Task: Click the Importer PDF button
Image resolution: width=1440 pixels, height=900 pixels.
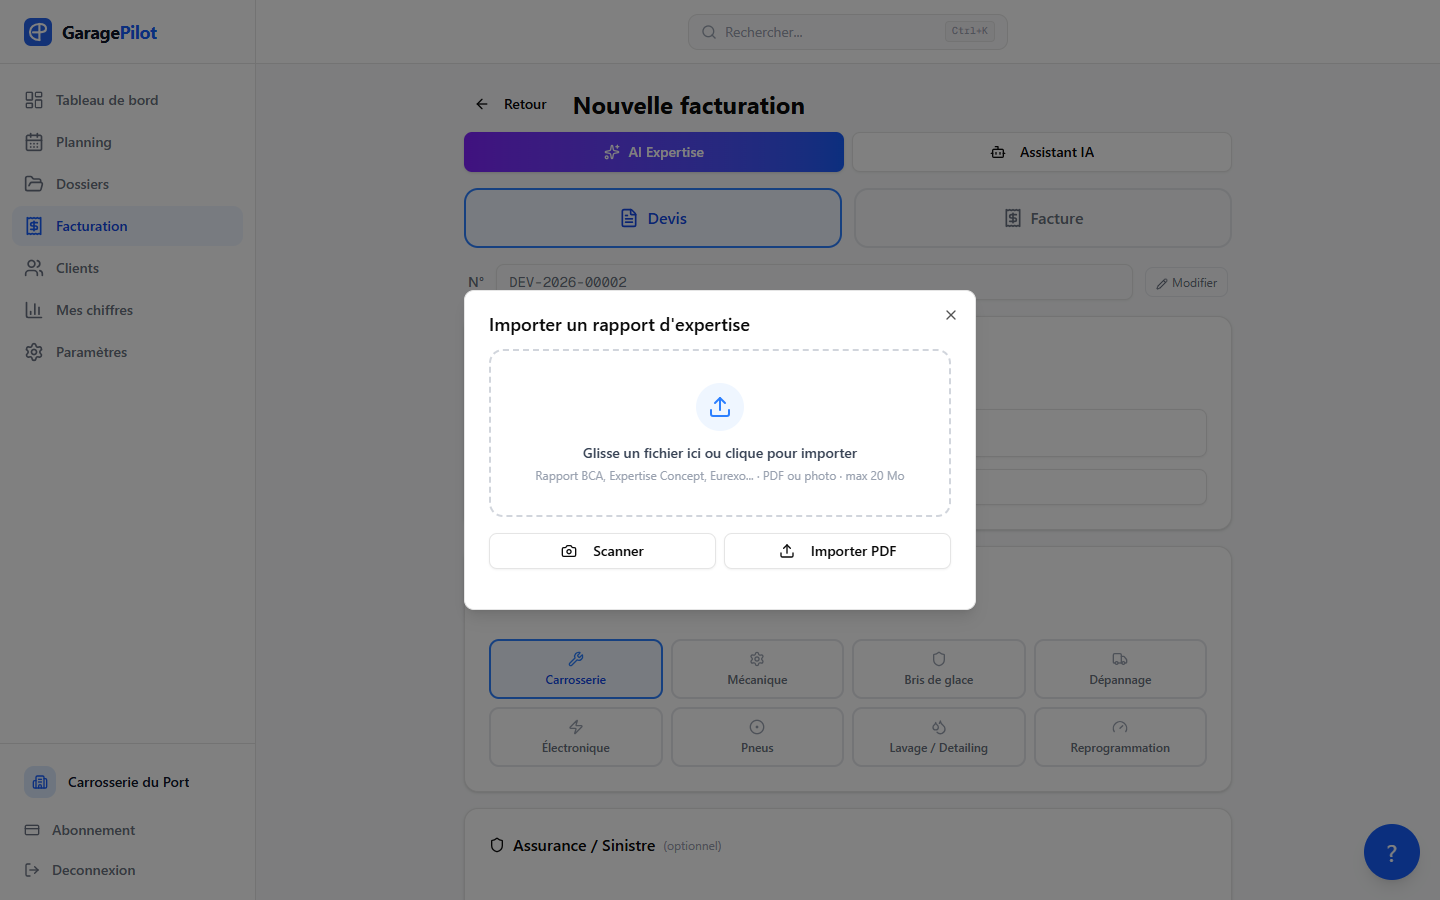Action: coord(837,551)
